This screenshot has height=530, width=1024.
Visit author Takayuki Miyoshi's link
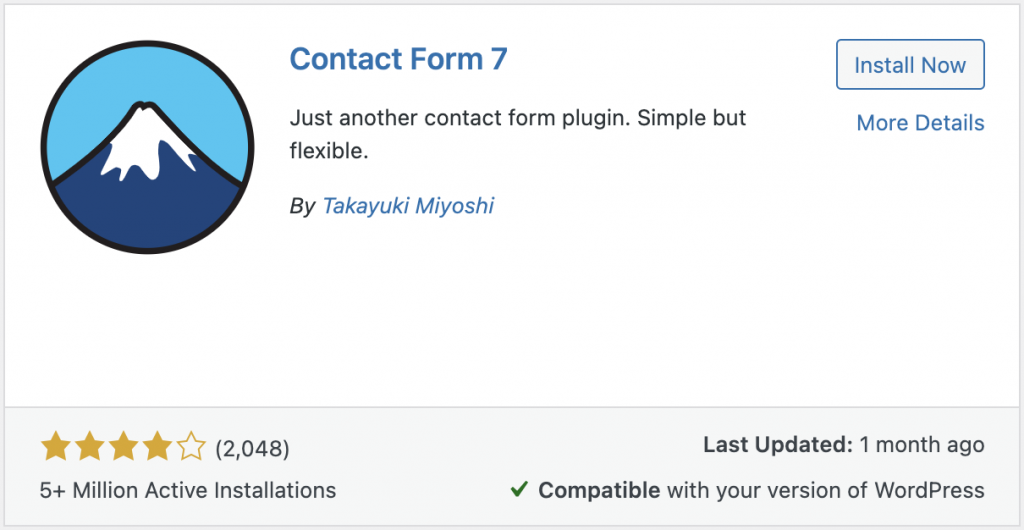408,206
